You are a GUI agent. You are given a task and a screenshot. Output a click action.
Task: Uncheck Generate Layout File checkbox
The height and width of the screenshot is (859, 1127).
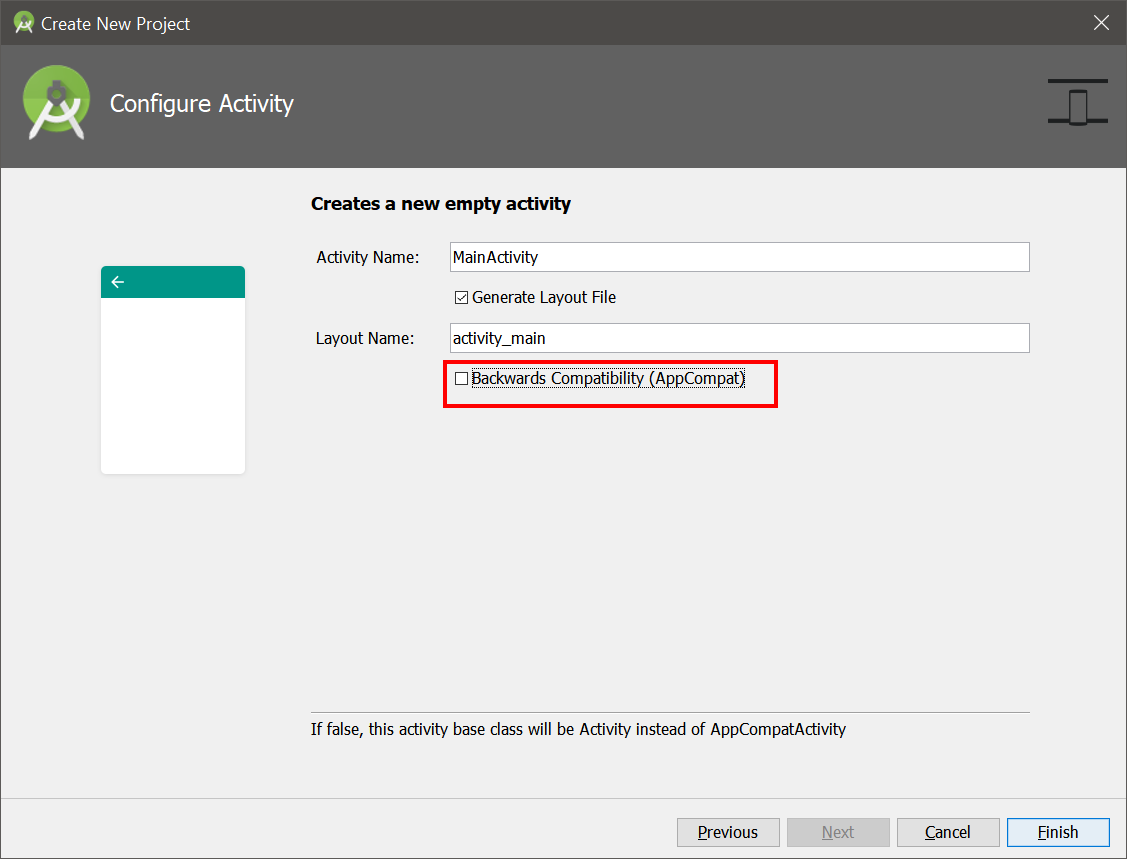[461, 298]
